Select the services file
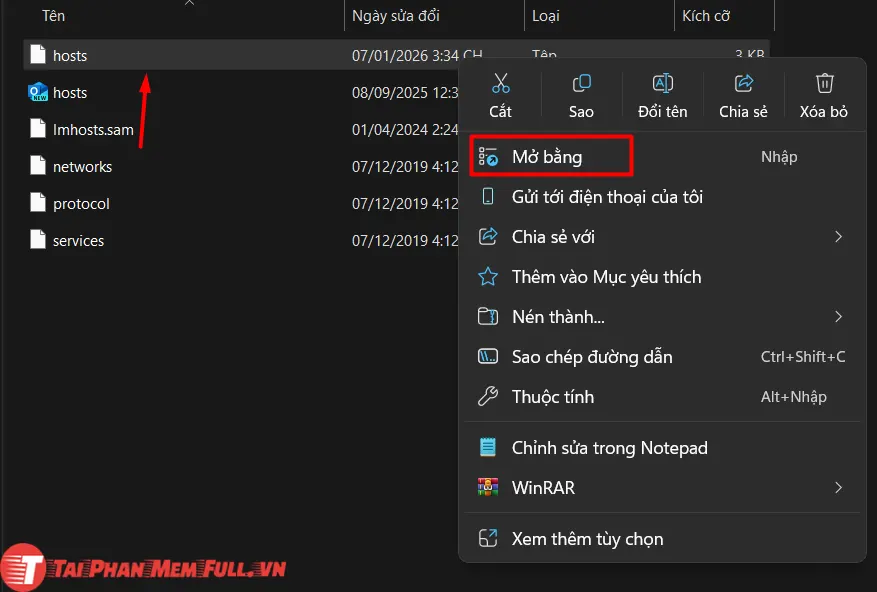The width and height of the screenshot is (877, 592). pos(78,240)
